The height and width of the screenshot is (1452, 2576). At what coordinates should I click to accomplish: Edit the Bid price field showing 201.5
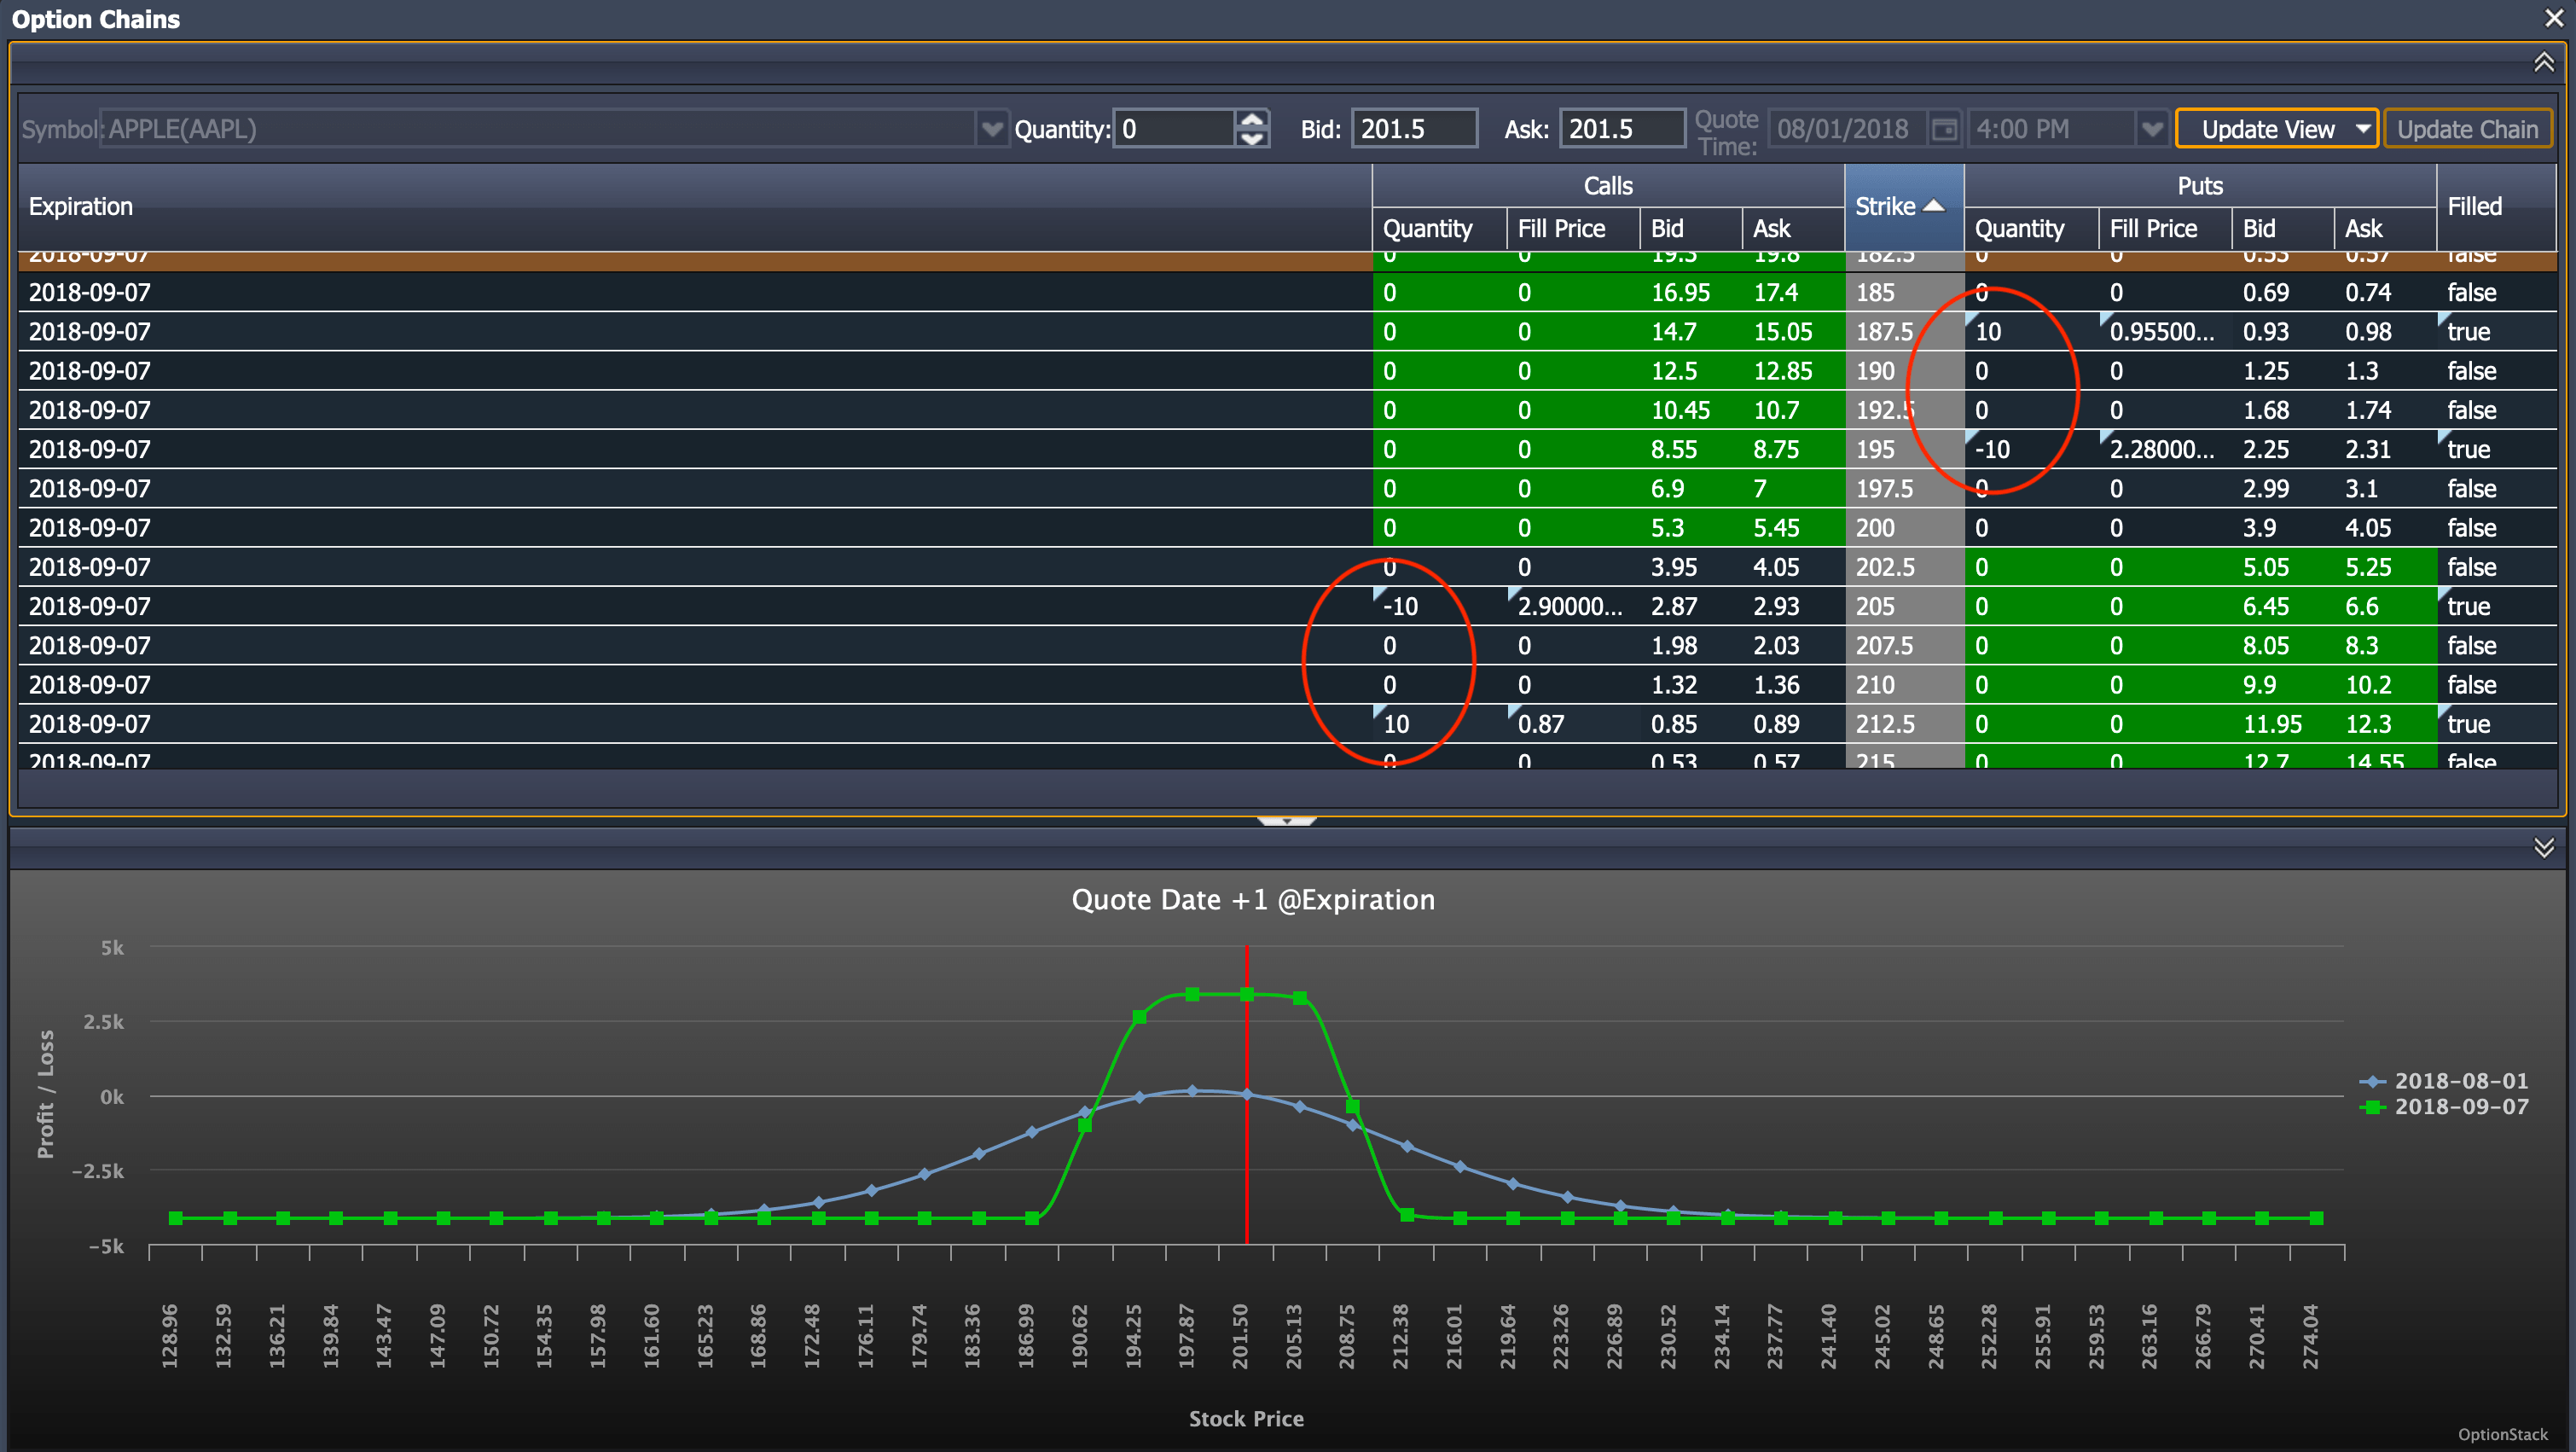pos(1414,128)
